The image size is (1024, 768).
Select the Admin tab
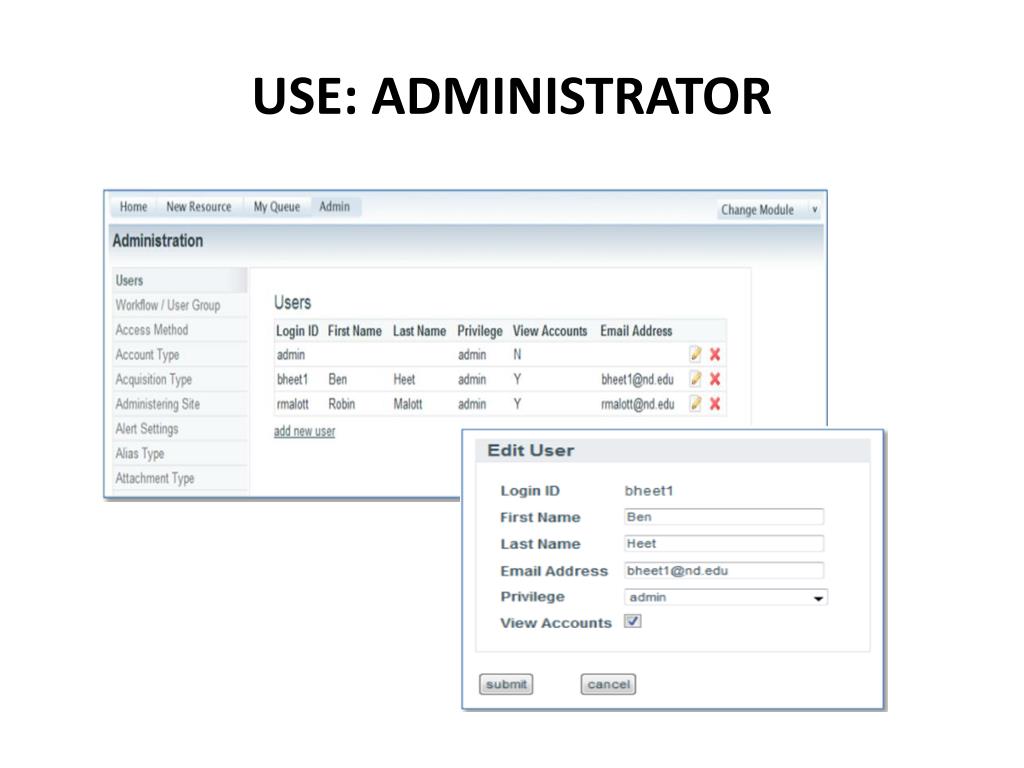(x=335, y=207)
